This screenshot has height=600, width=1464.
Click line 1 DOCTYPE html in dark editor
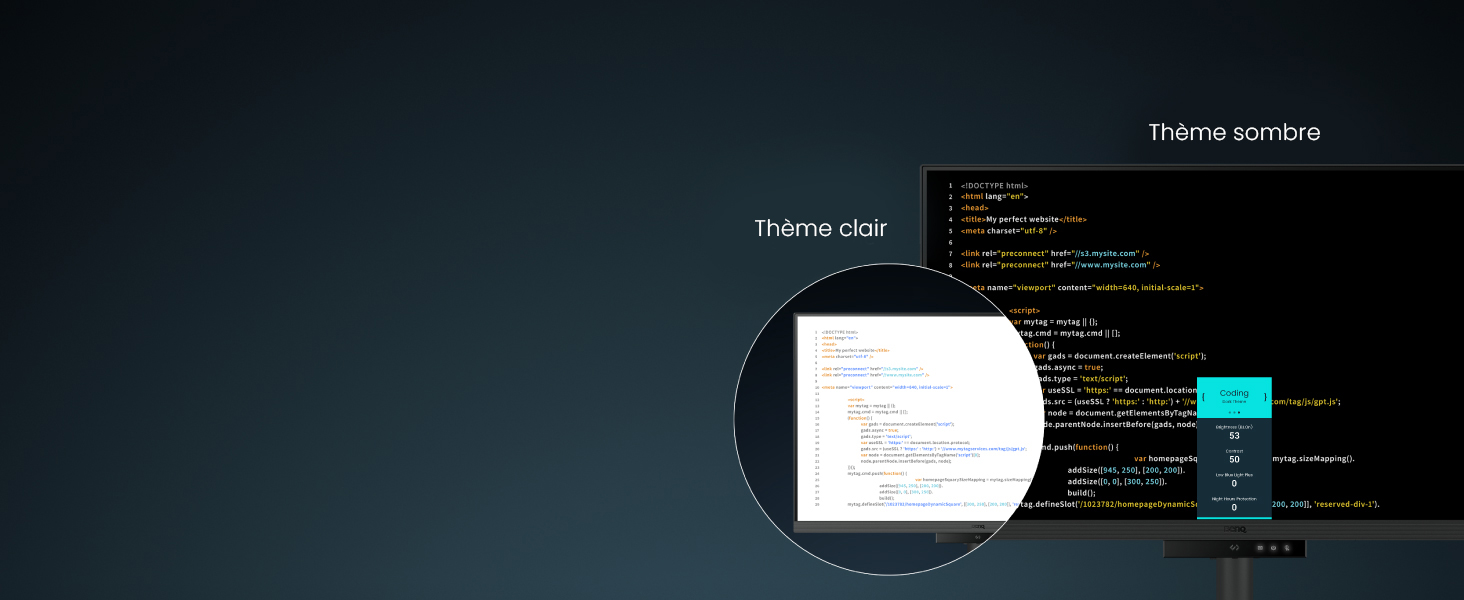994,186
